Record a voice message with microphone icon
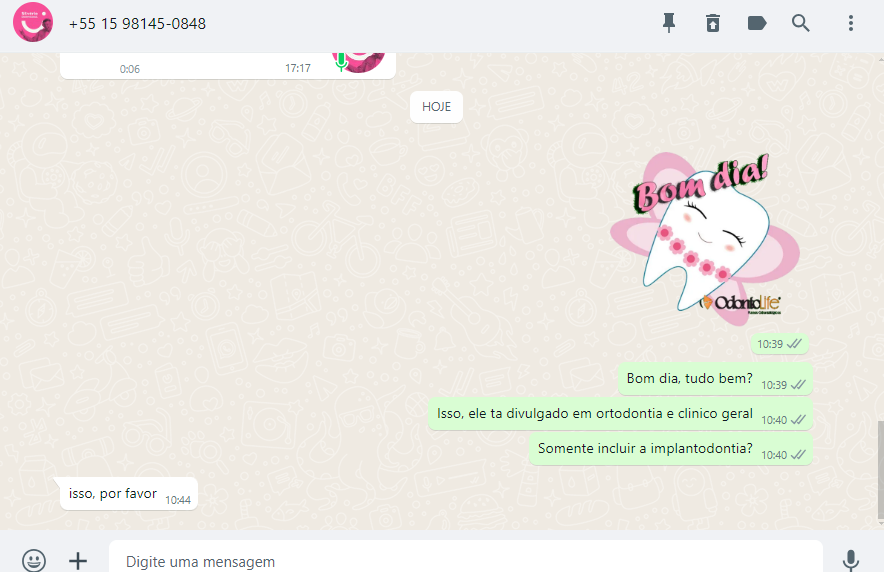 click(851, 561)
